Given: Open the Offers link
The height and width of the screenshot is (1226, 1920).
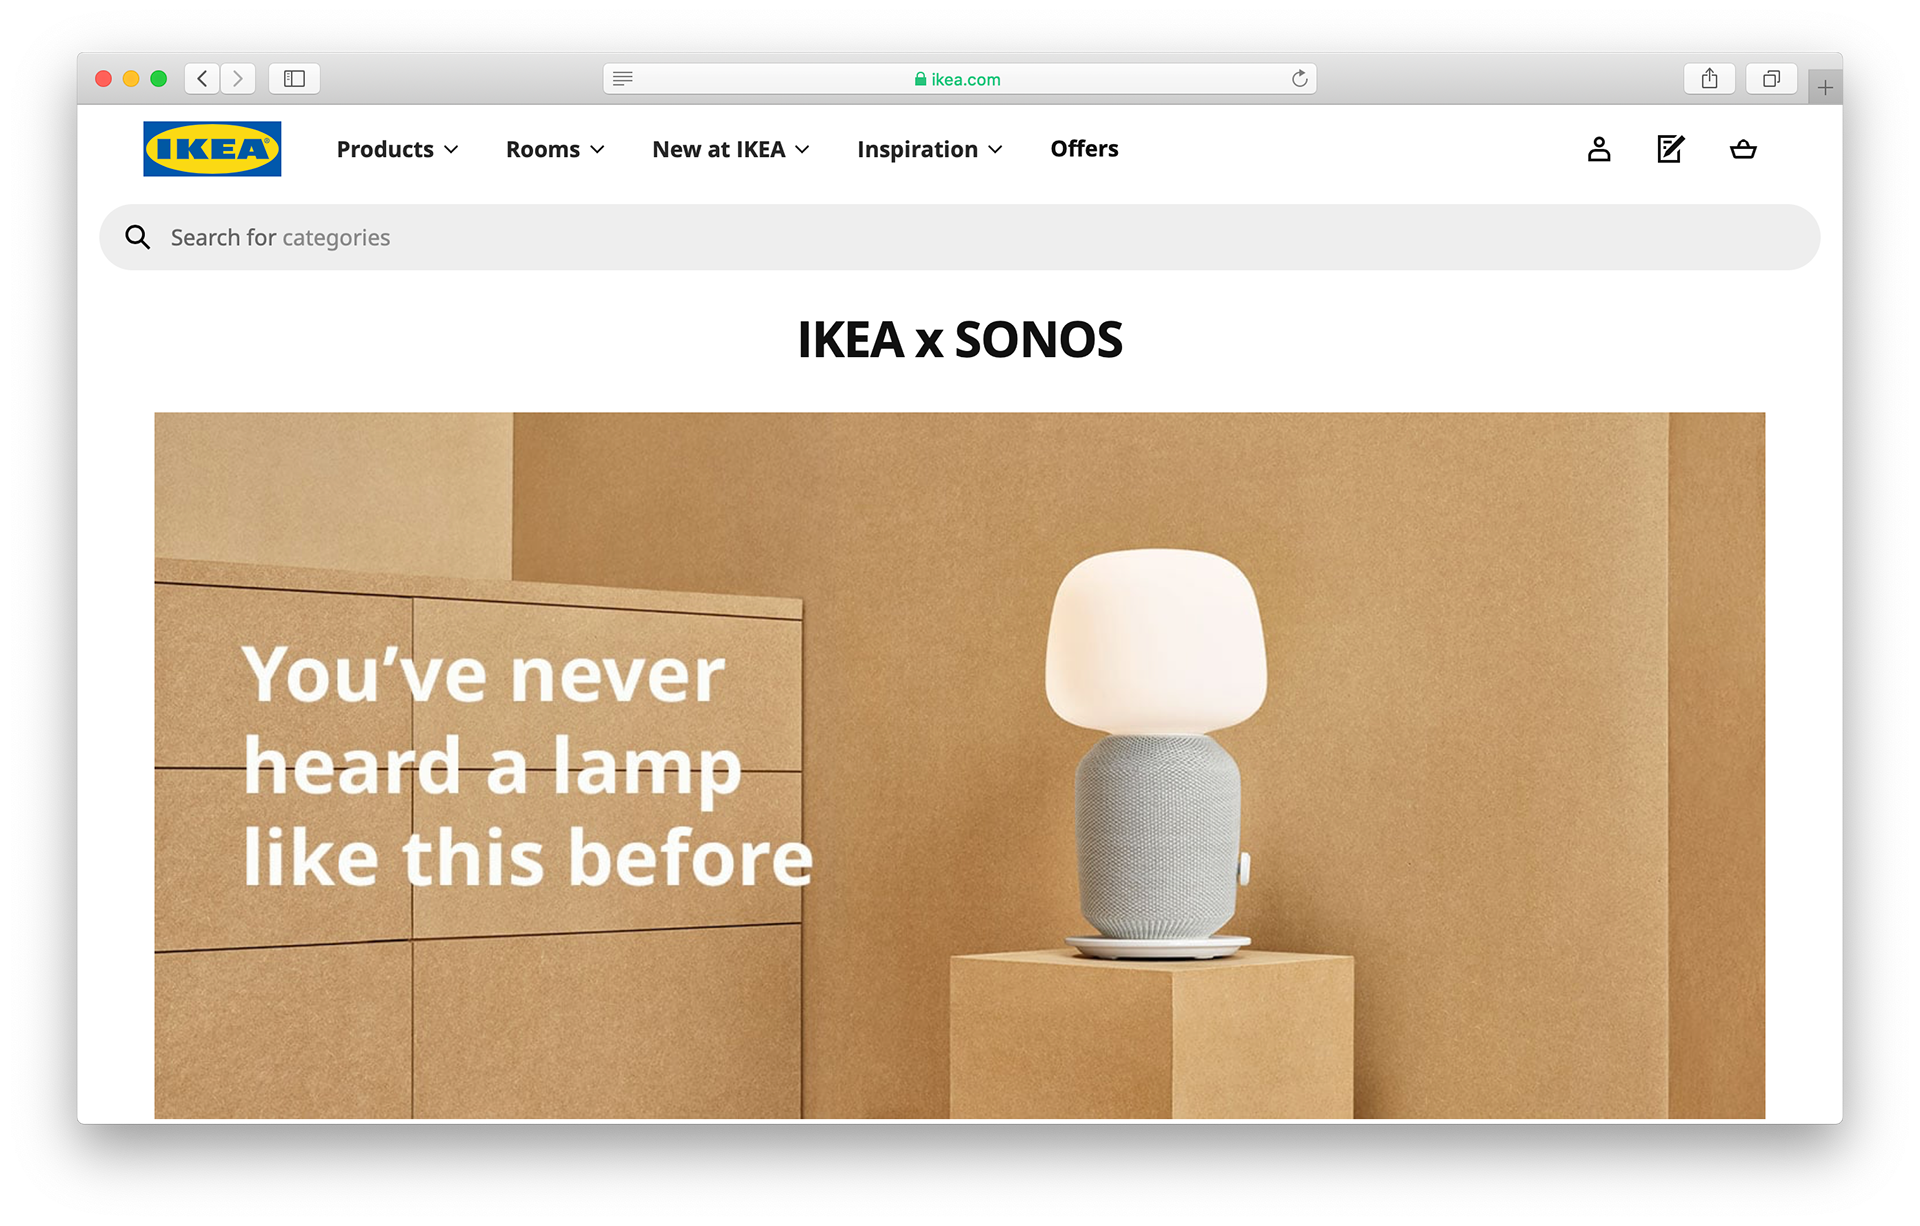Looking at the screenshot, I should tap(1084, 149).
